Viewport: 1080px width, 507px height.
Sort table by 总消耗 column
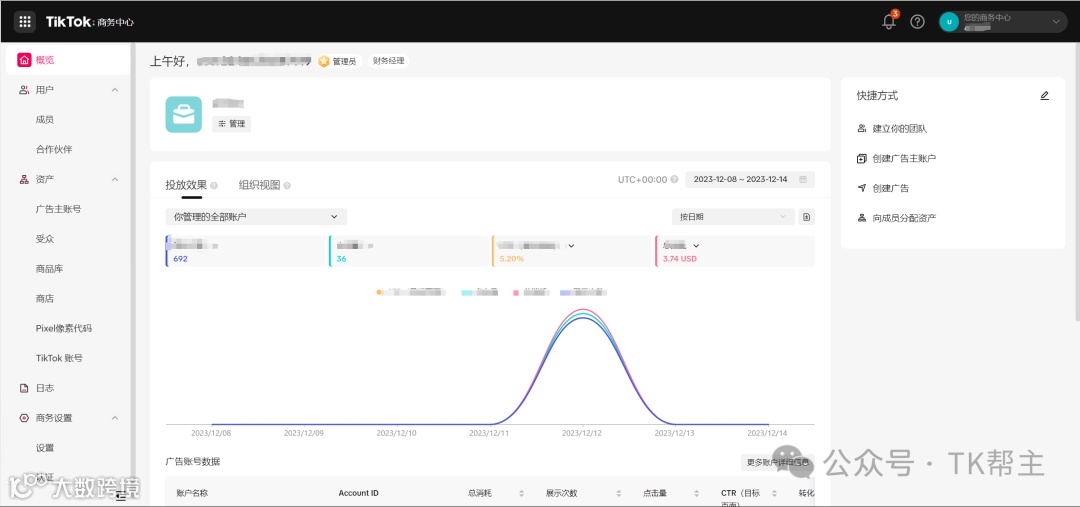(521, 493)
